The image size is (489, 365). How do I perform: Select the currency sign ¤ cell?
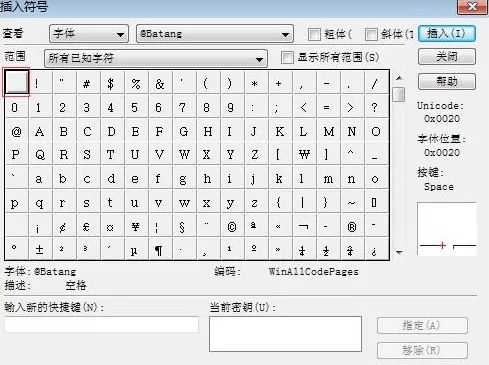(x=112, y=227)
